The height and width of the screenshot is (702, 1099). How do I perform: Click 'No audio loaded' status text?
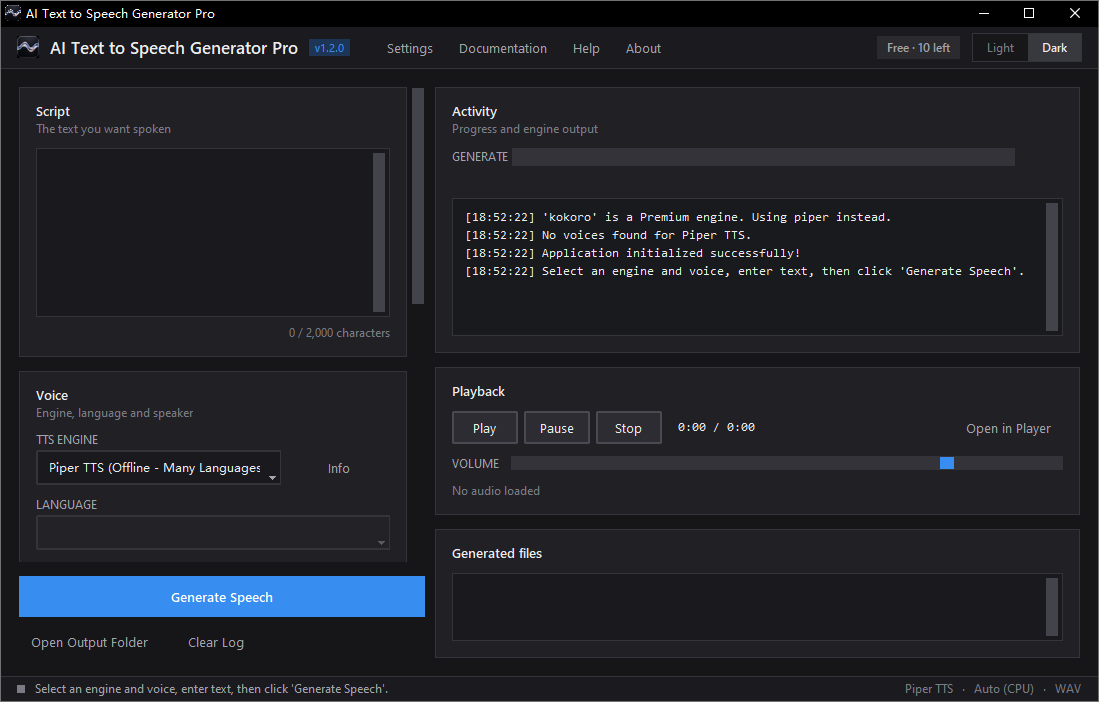[496, 491]
